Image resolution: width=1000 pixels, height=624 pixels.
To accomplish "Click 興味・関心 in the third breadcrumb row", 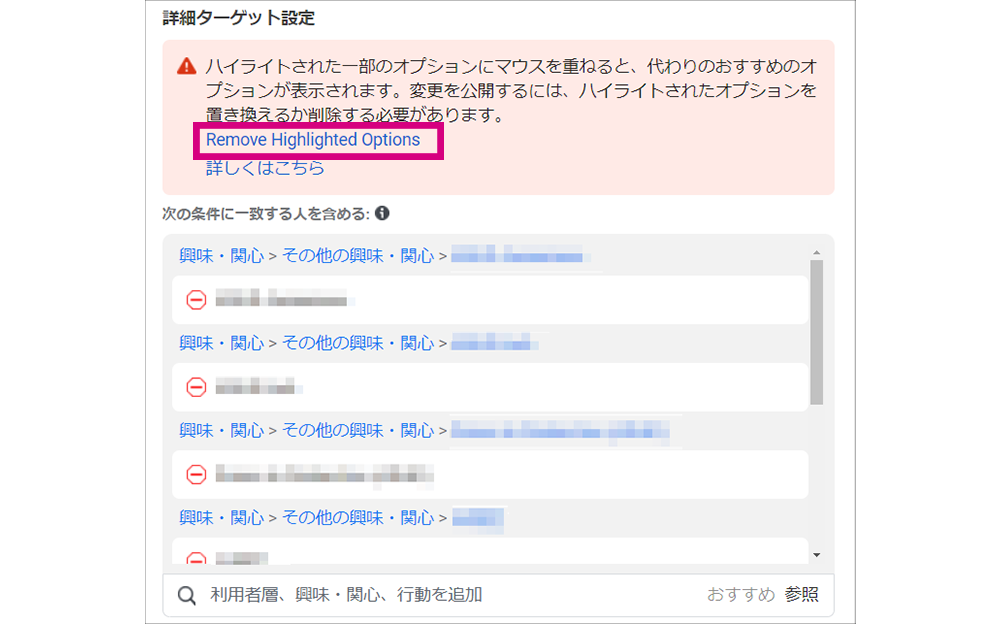I will [x=221, y=431].
